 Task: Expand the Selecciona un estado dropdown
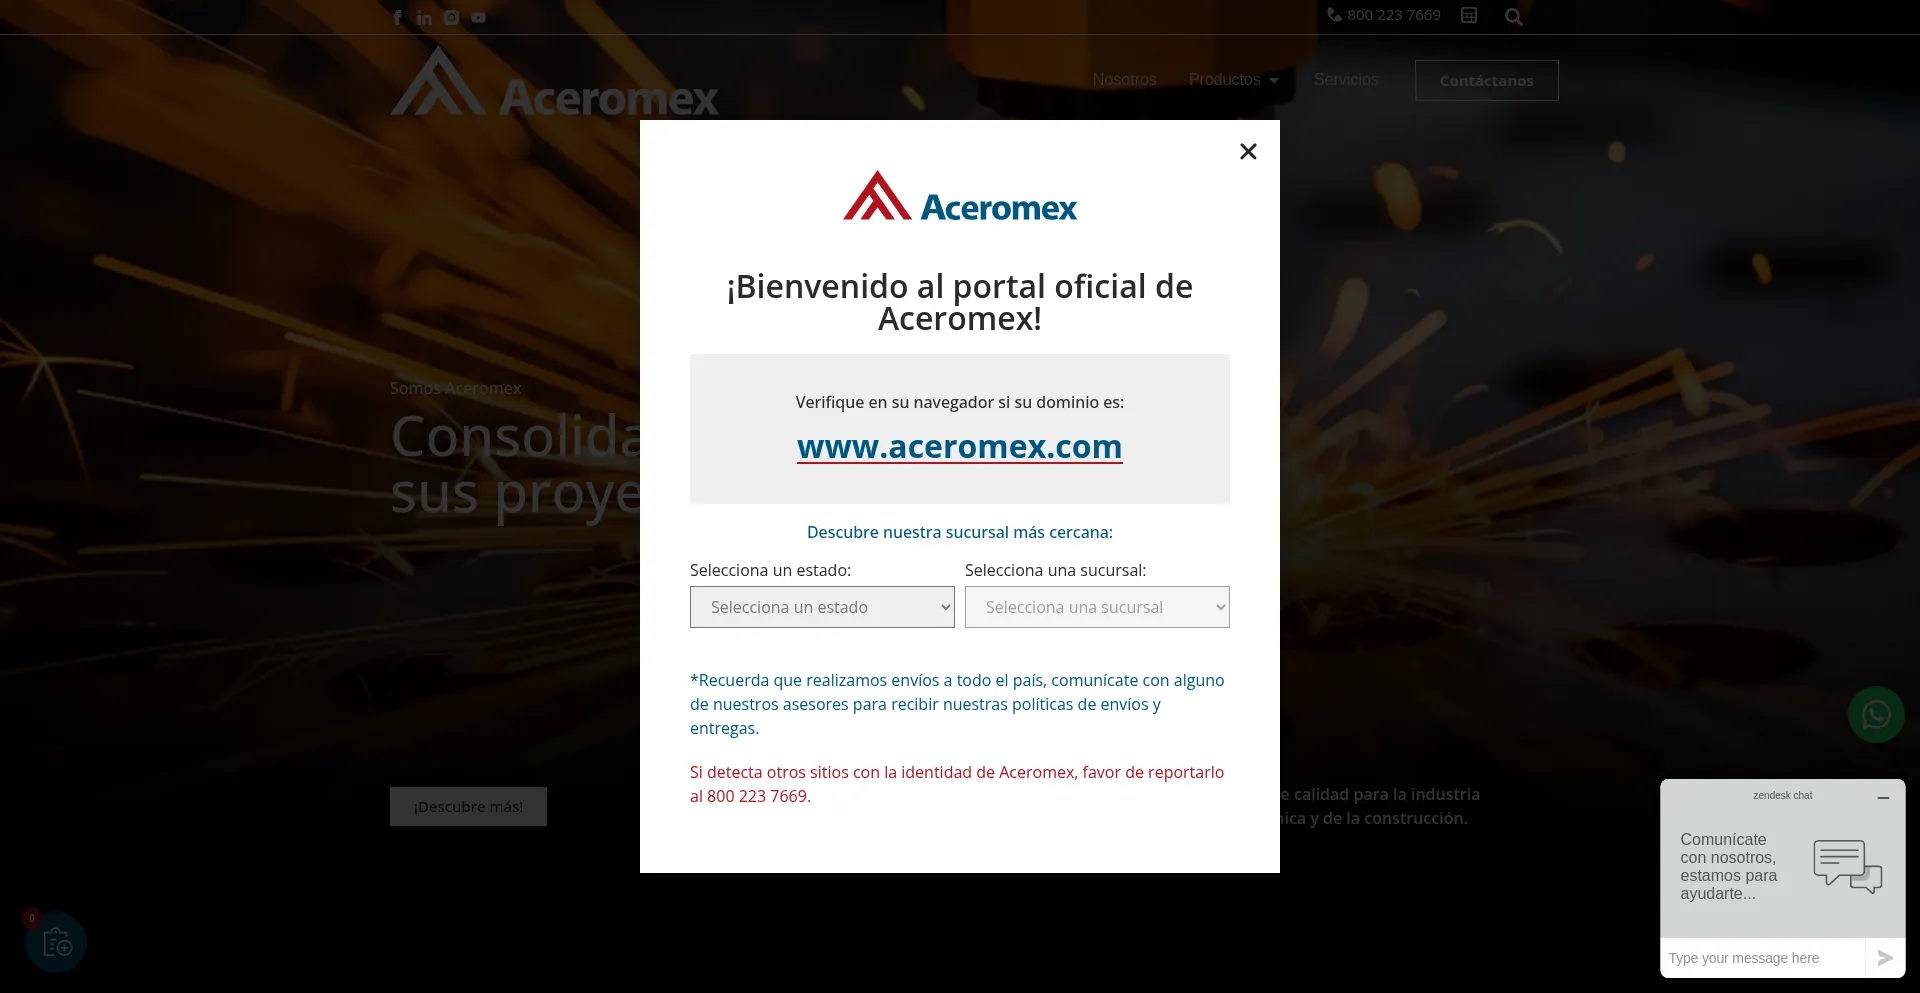coord(822,607)
